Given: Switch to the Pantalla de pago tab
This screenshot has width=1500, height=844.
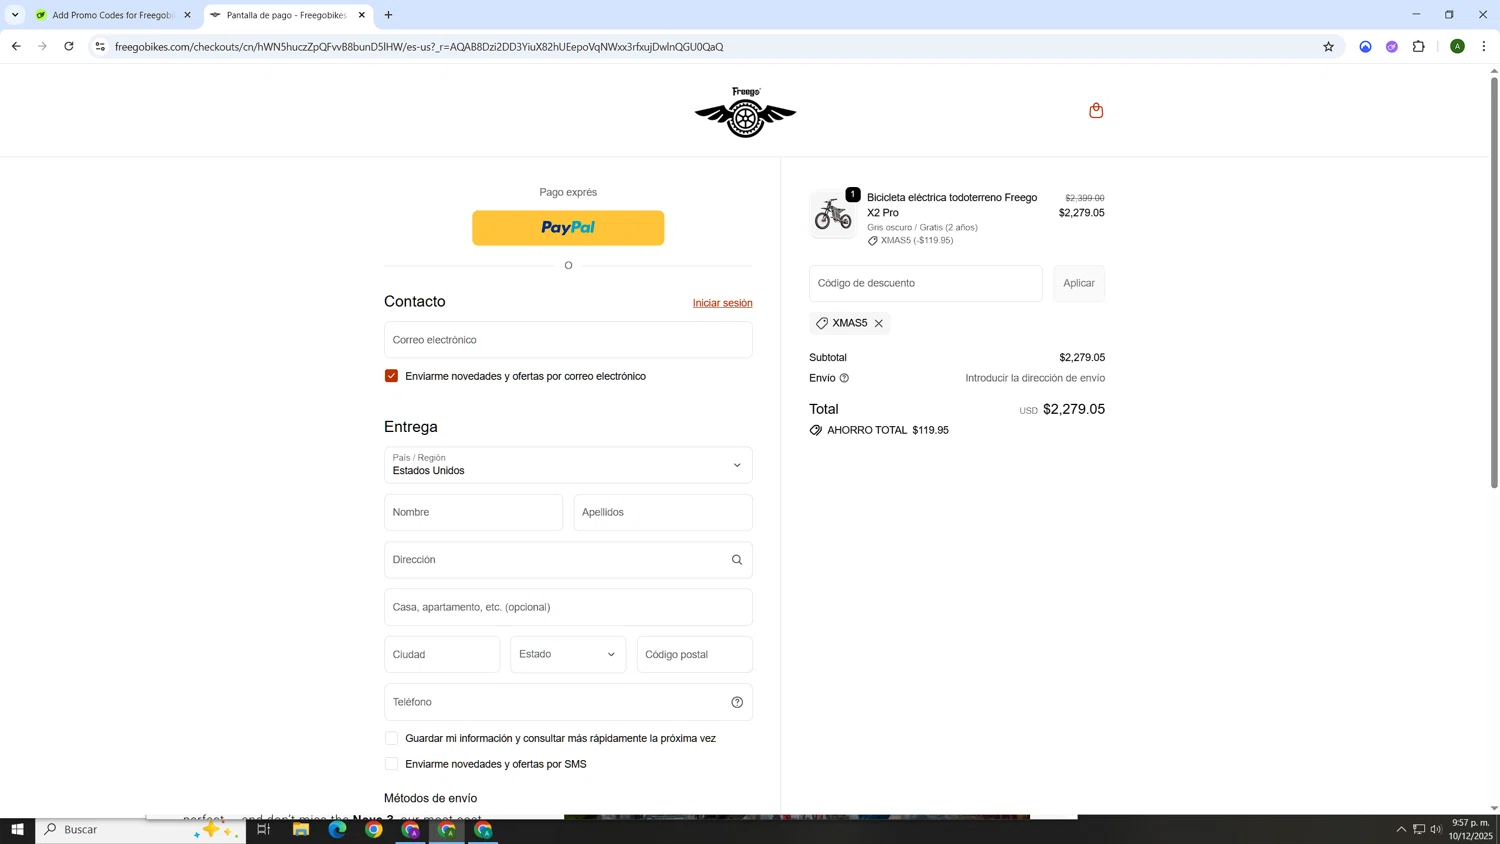Looking at the screenshot, I should [x=286, y=15].
